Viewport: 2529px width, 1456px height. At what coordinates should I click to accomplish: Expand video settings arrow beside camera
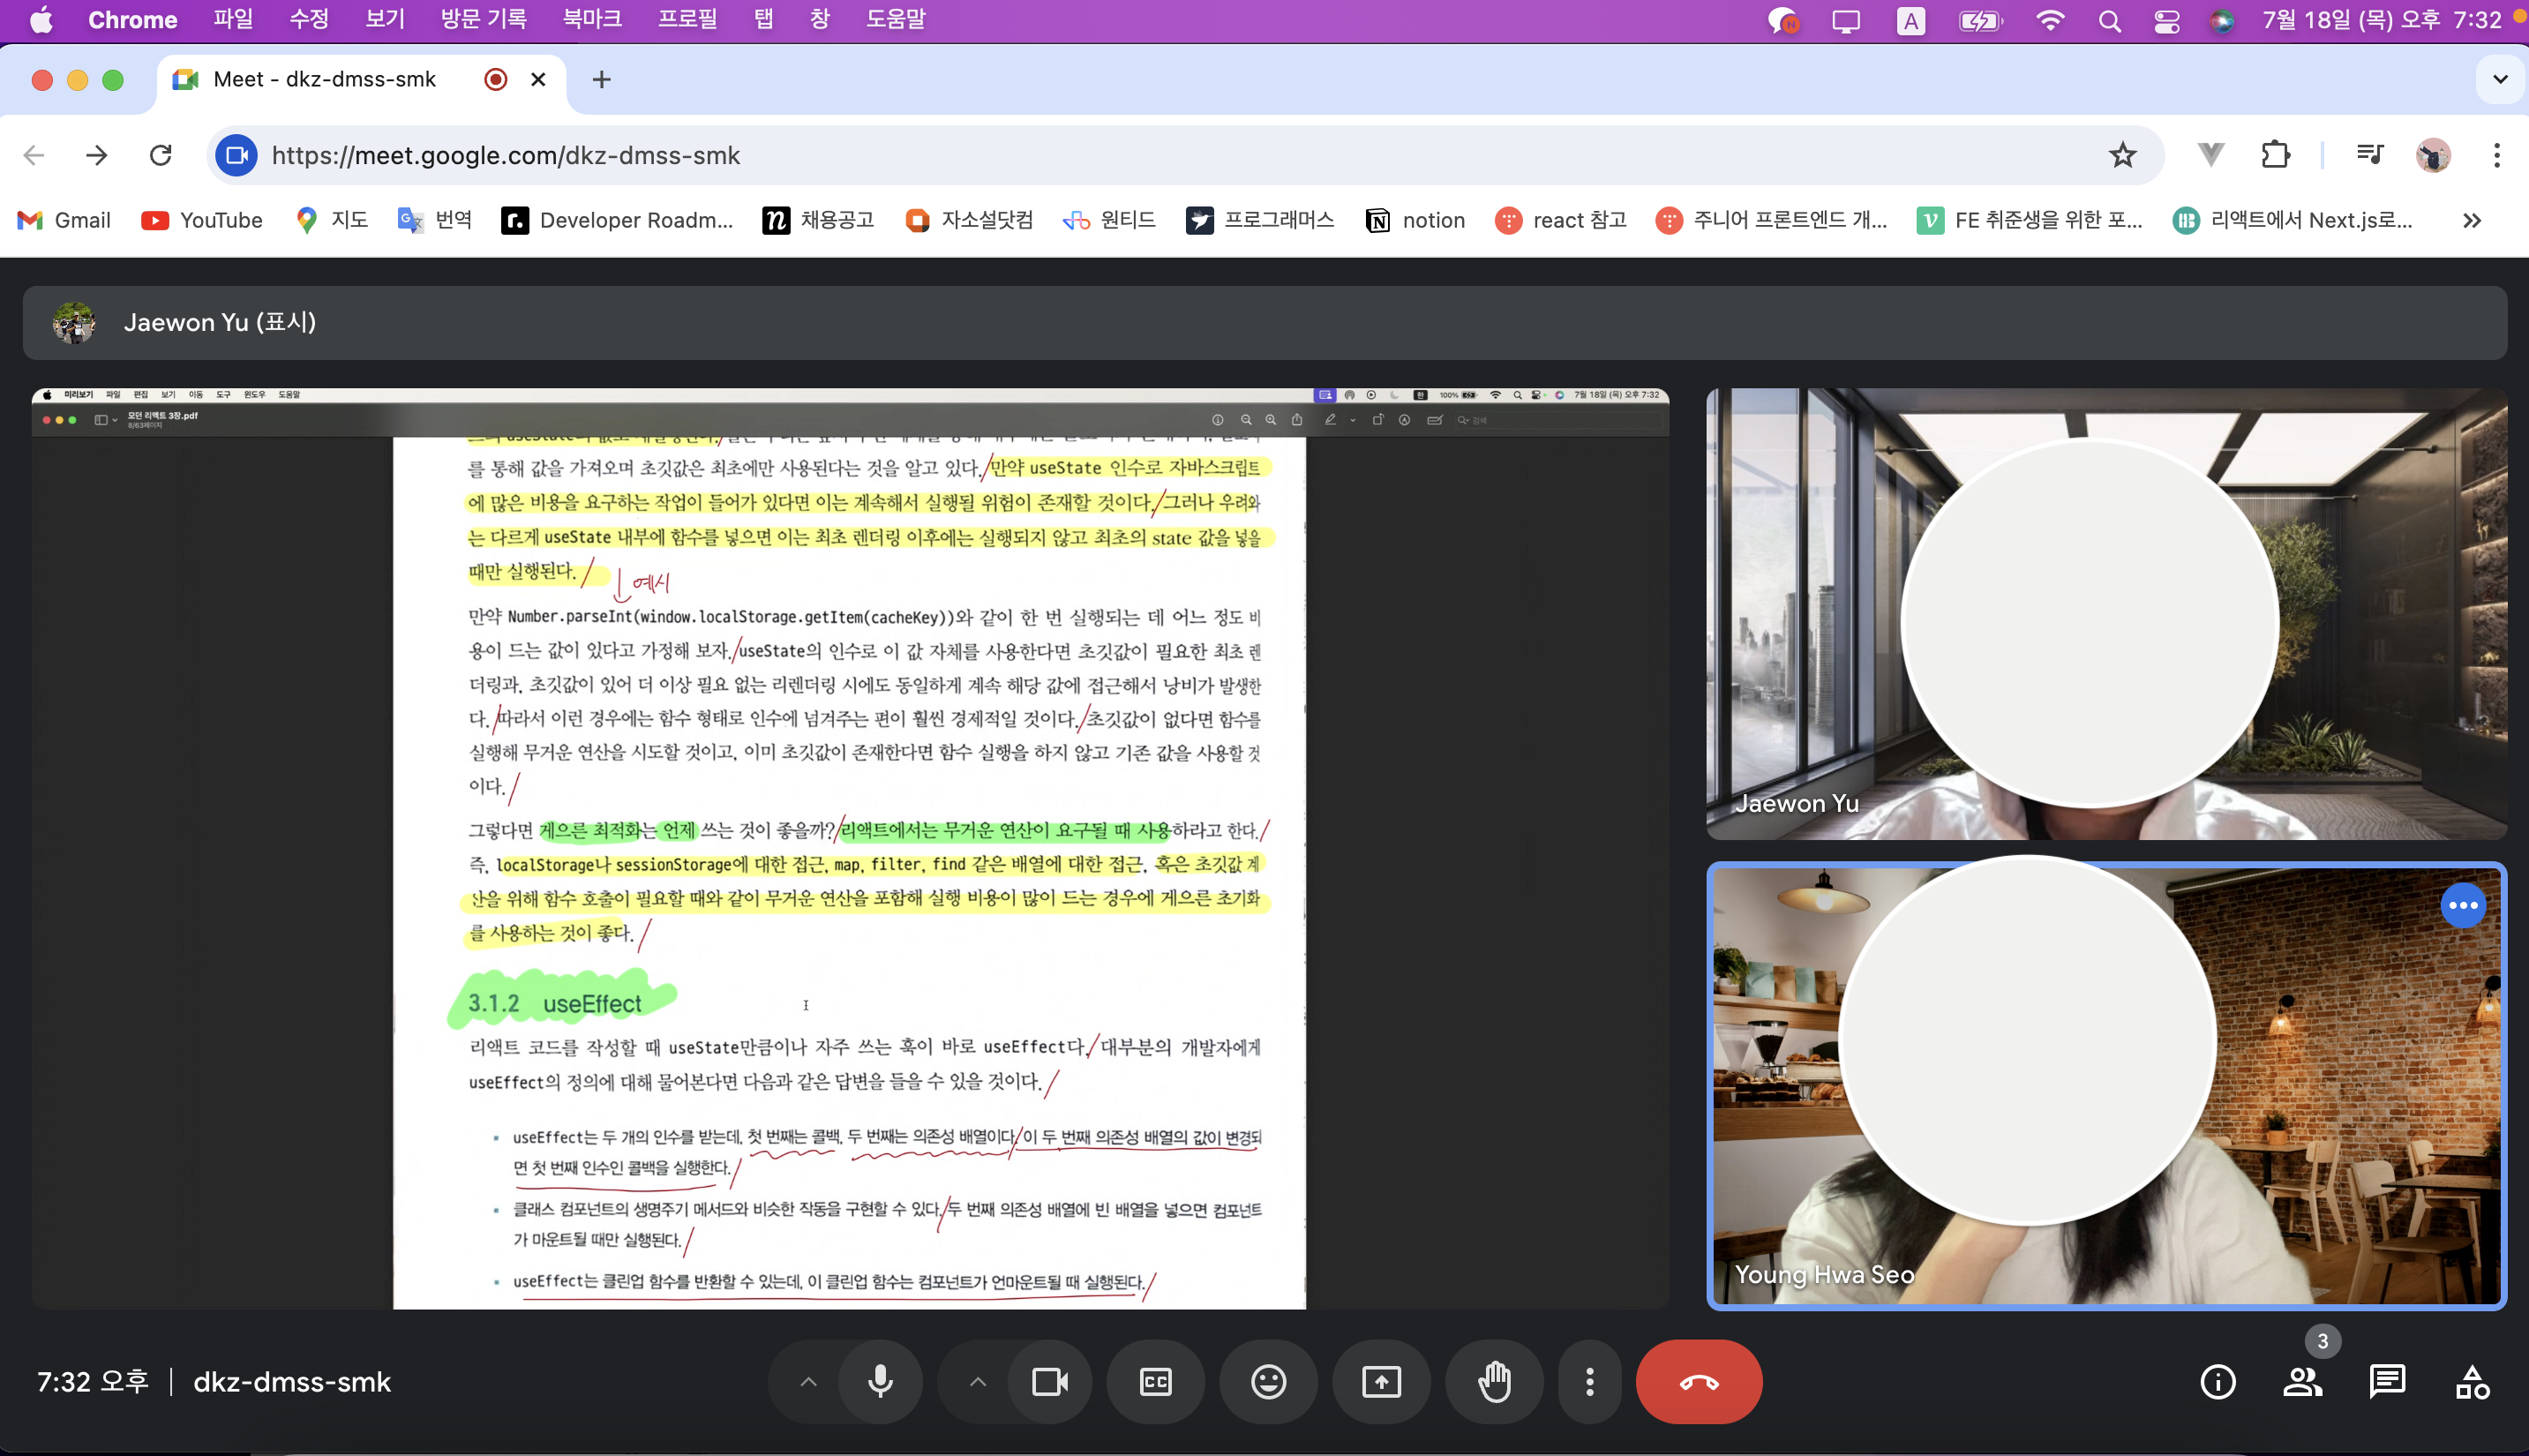[977, 1382]
